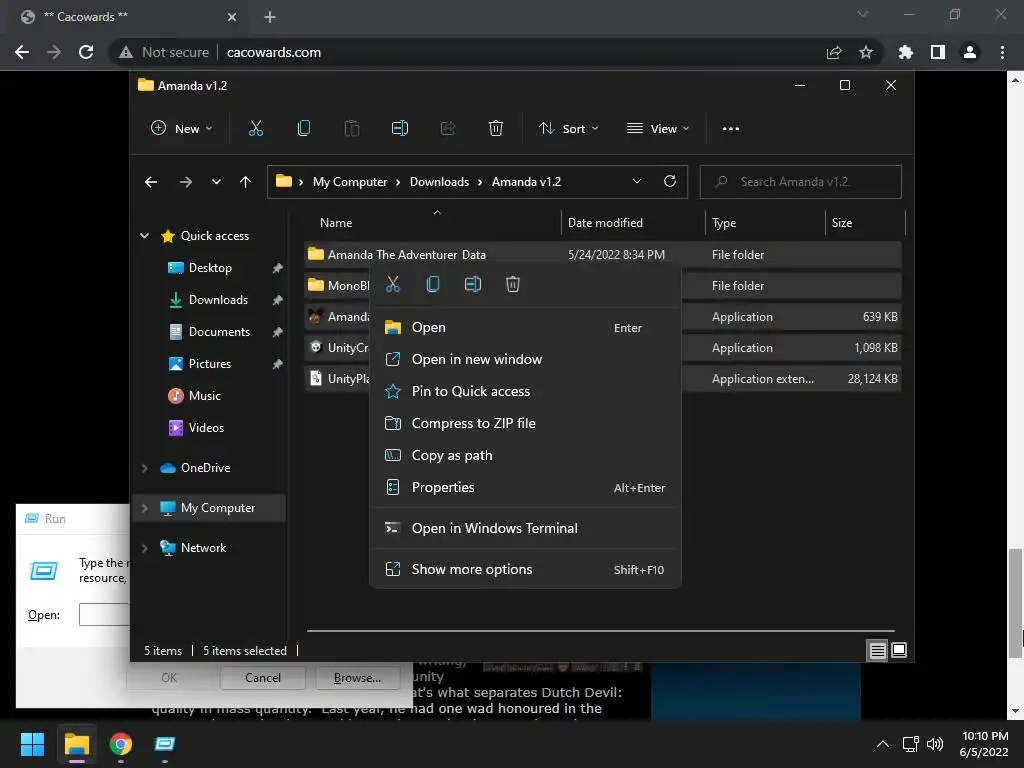The image size is (1024, 768).
Task: Click Run app icon in taskbar
Action: 165,744
